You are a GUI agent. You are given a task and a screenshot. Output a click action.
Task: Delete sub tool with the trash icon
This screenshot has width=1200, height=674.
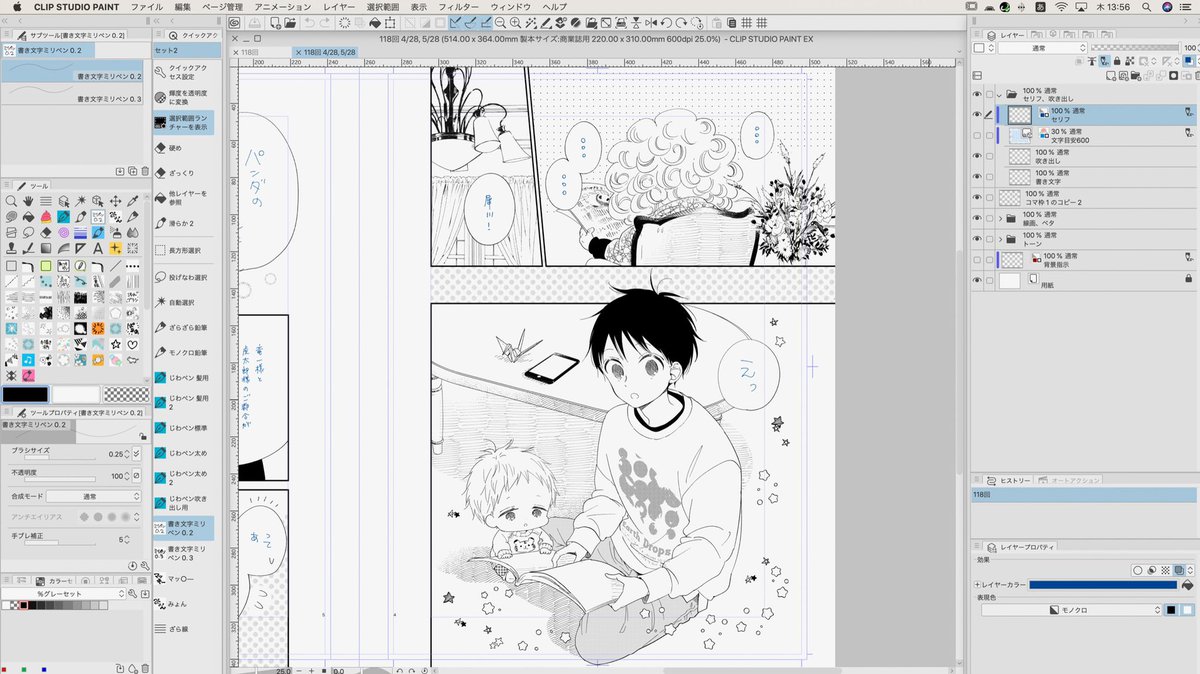(x=145, y=171)
